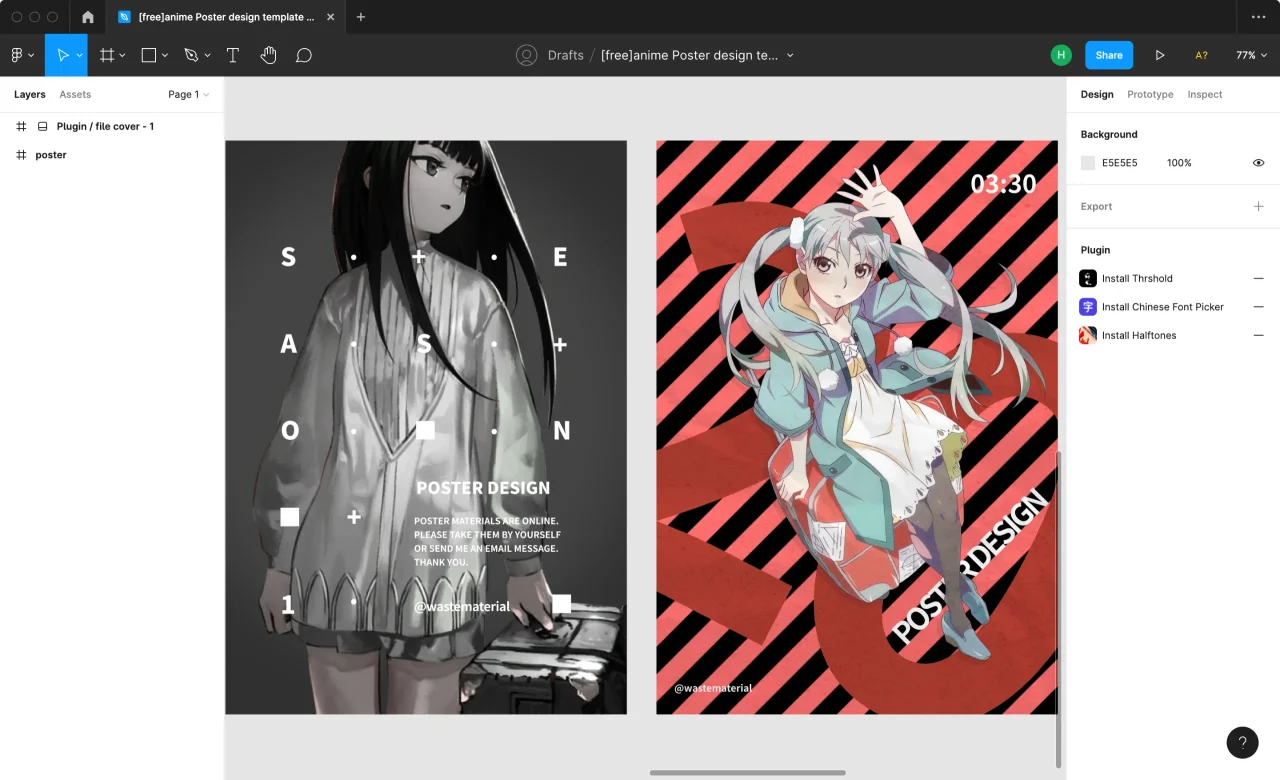Switch to the Assets tab
The height and width of the screenshot is (780, 1280).
[x=75, y=95]
